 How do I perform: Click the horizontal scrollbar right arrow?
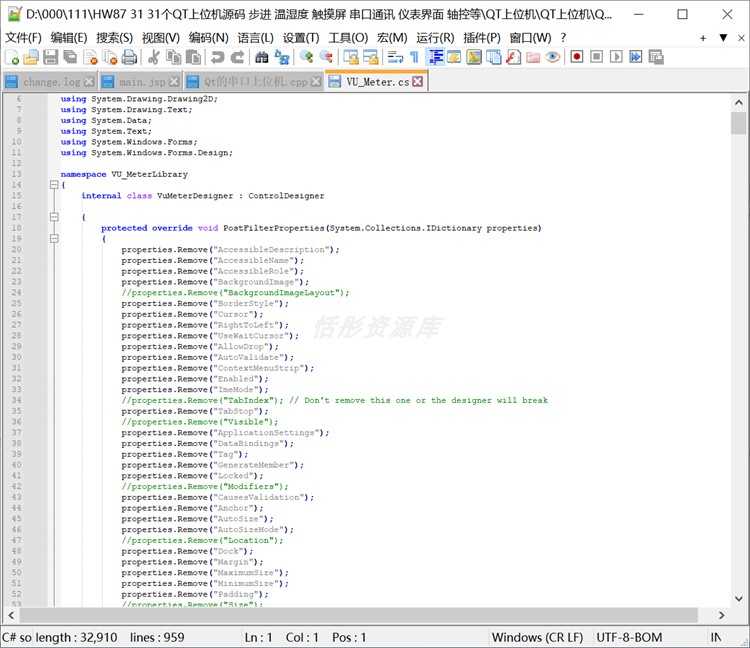coord(722,615)
